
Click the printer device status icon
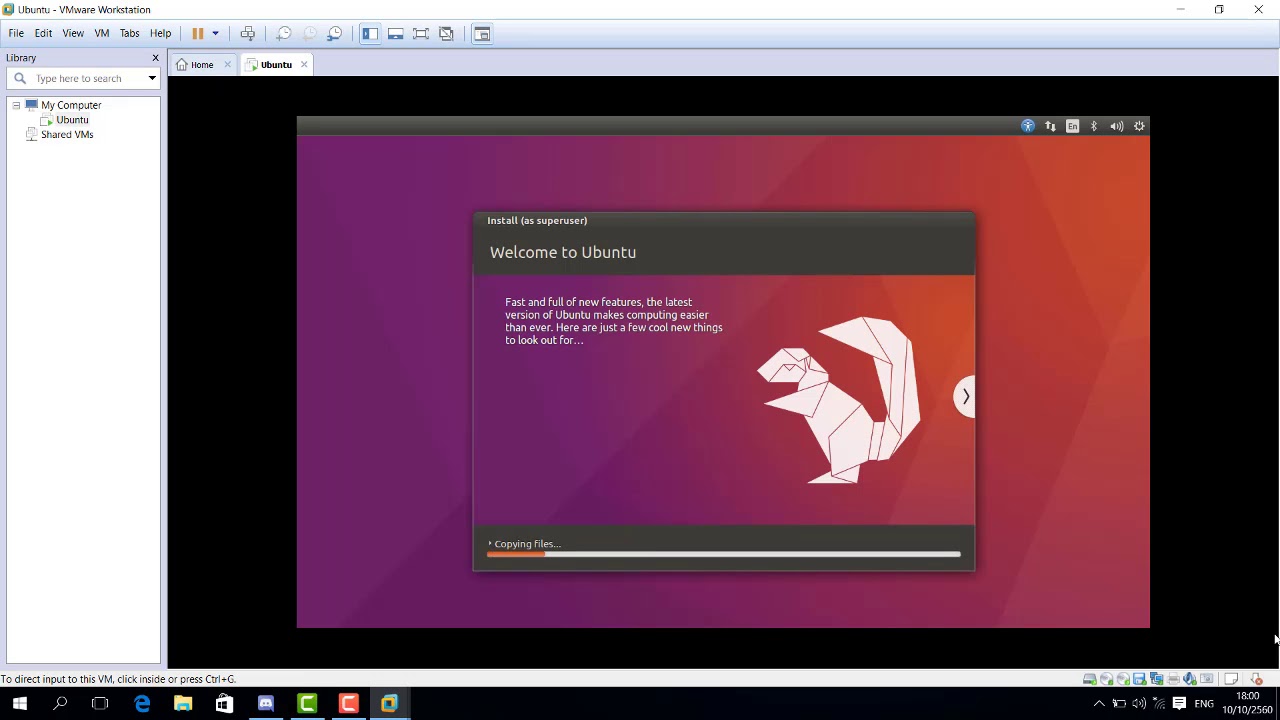point(1173,679)
